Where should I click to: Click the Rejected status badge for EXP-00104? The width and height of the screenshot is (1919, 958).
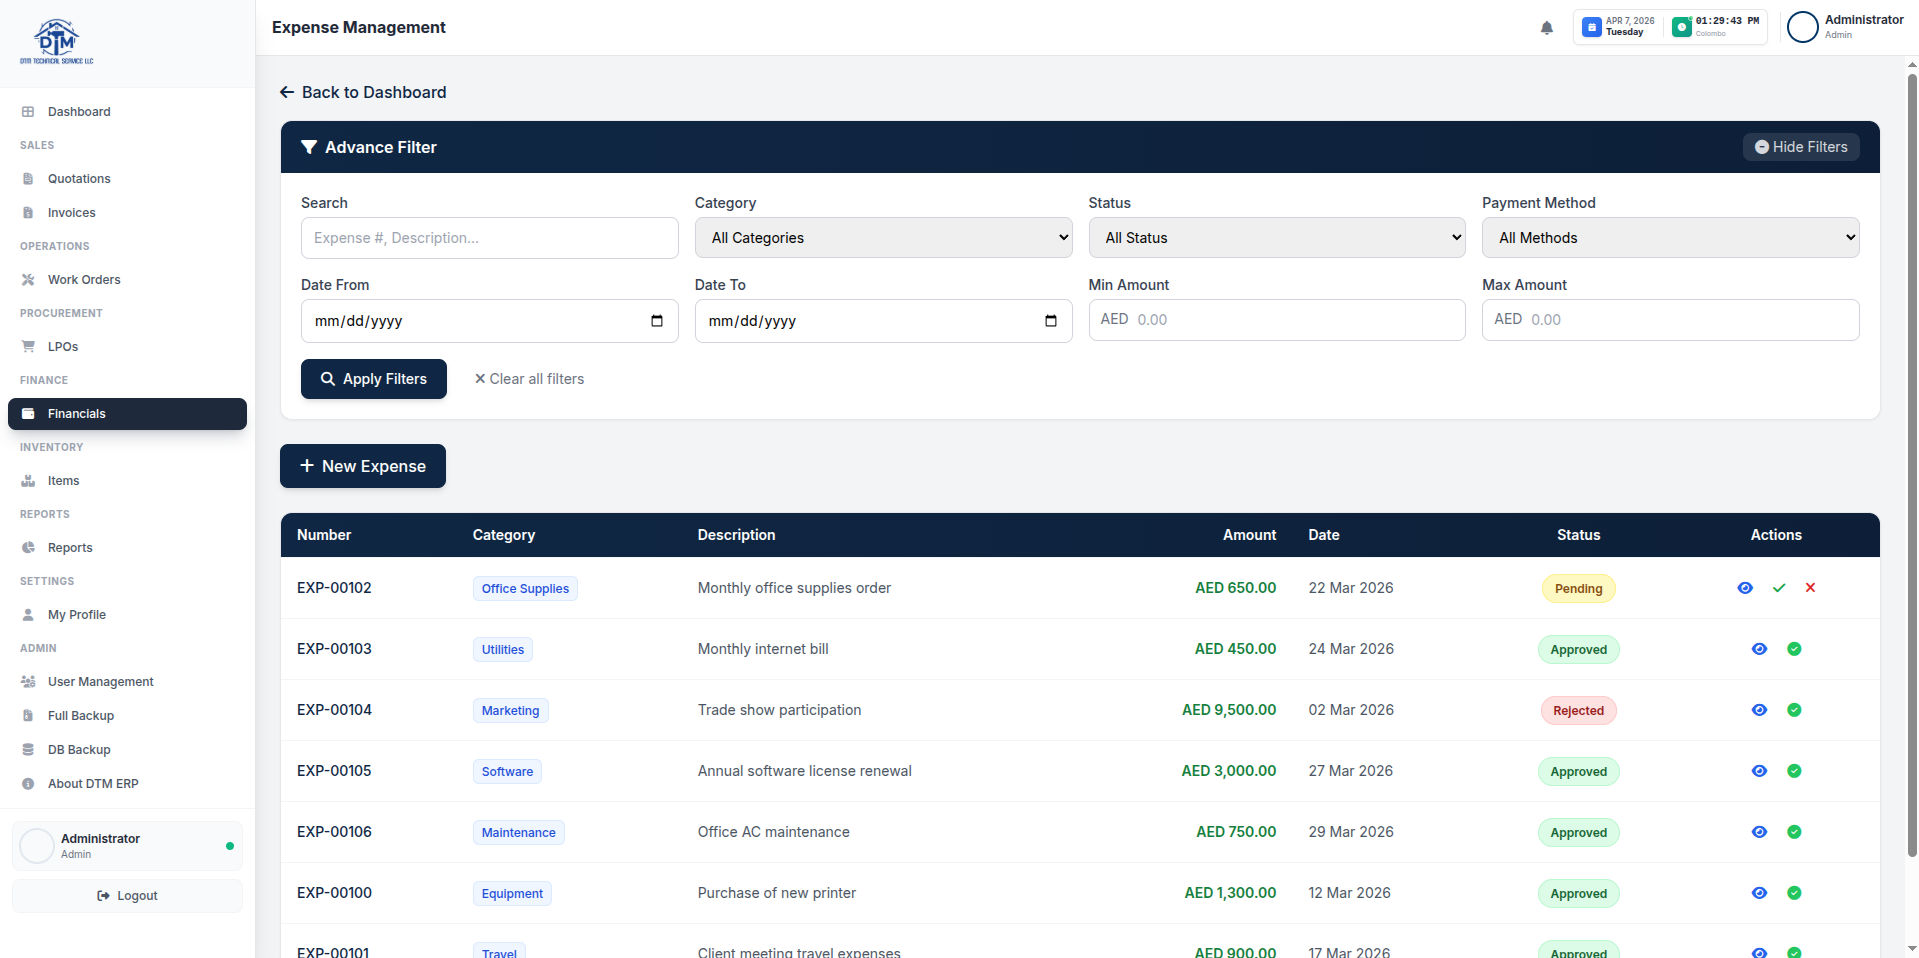click(x=1578, y=711)
